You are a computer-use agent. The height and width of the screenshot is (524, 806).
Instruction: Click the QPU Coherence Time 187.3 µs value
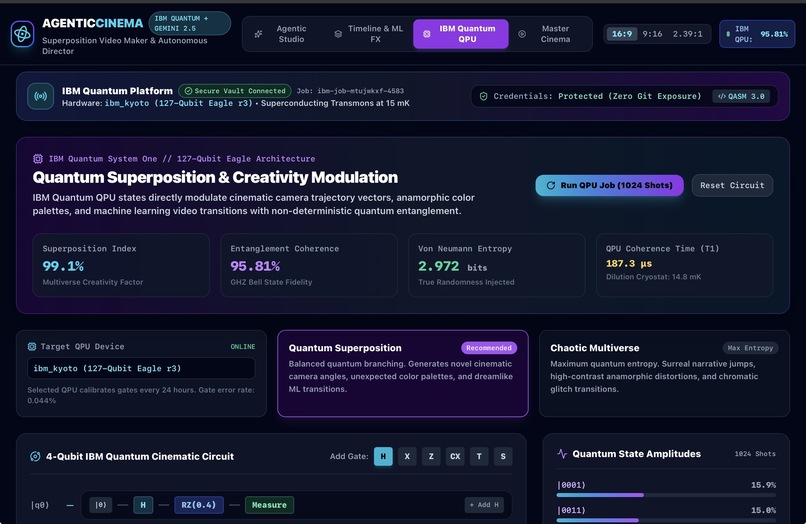click(x=629, y=263)
